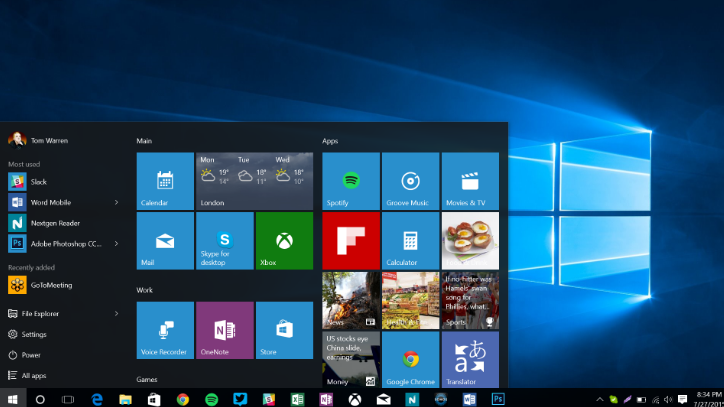Open the Store tile
Screen dimensions: 724x407
(284, 330)
